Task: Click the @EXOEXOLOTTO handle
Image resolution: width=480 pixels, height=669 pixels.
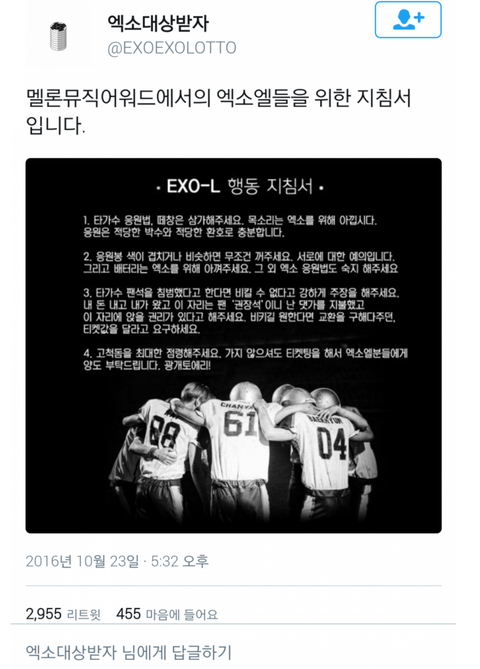Action: coord(172,48)
